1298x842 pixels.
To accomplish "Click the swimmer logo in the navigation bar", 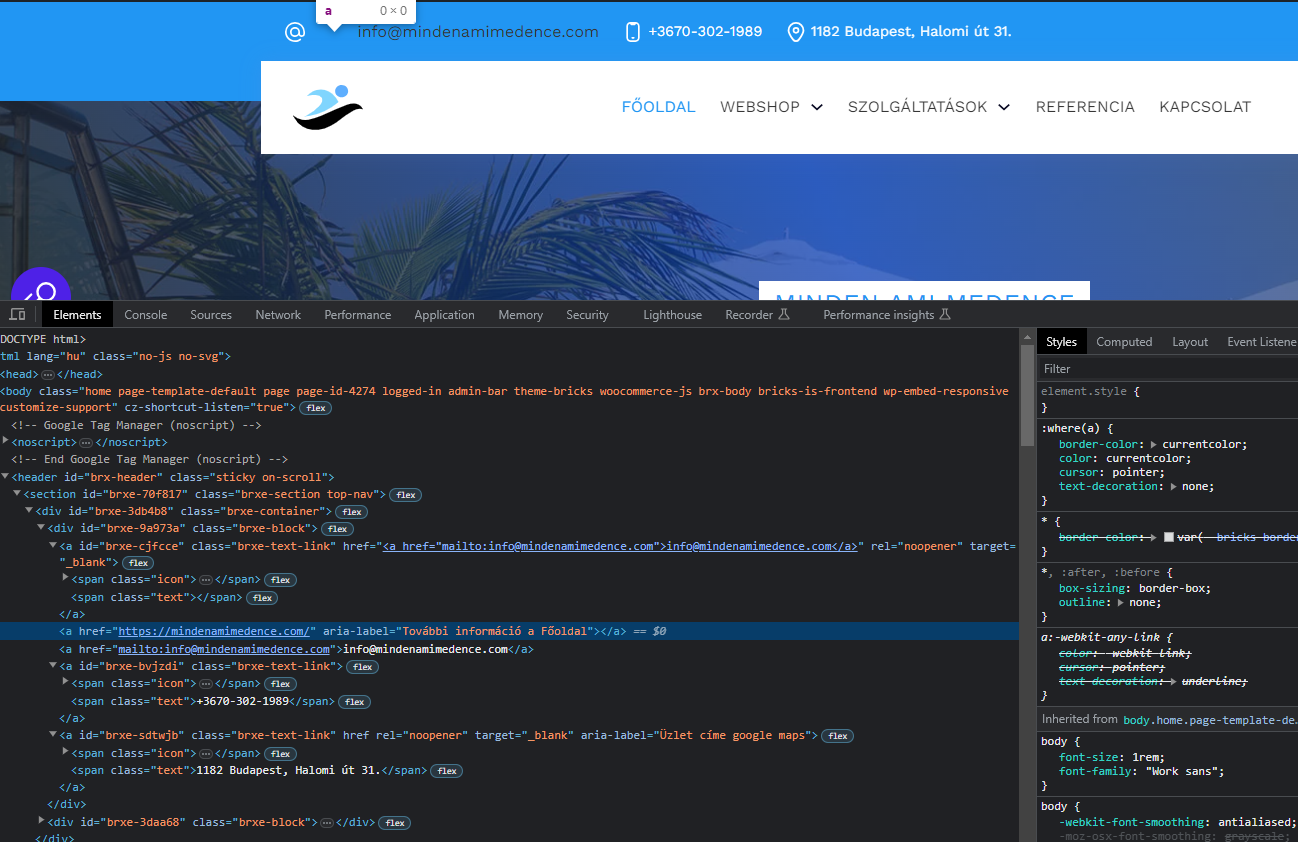I will (x=327, y=107).
